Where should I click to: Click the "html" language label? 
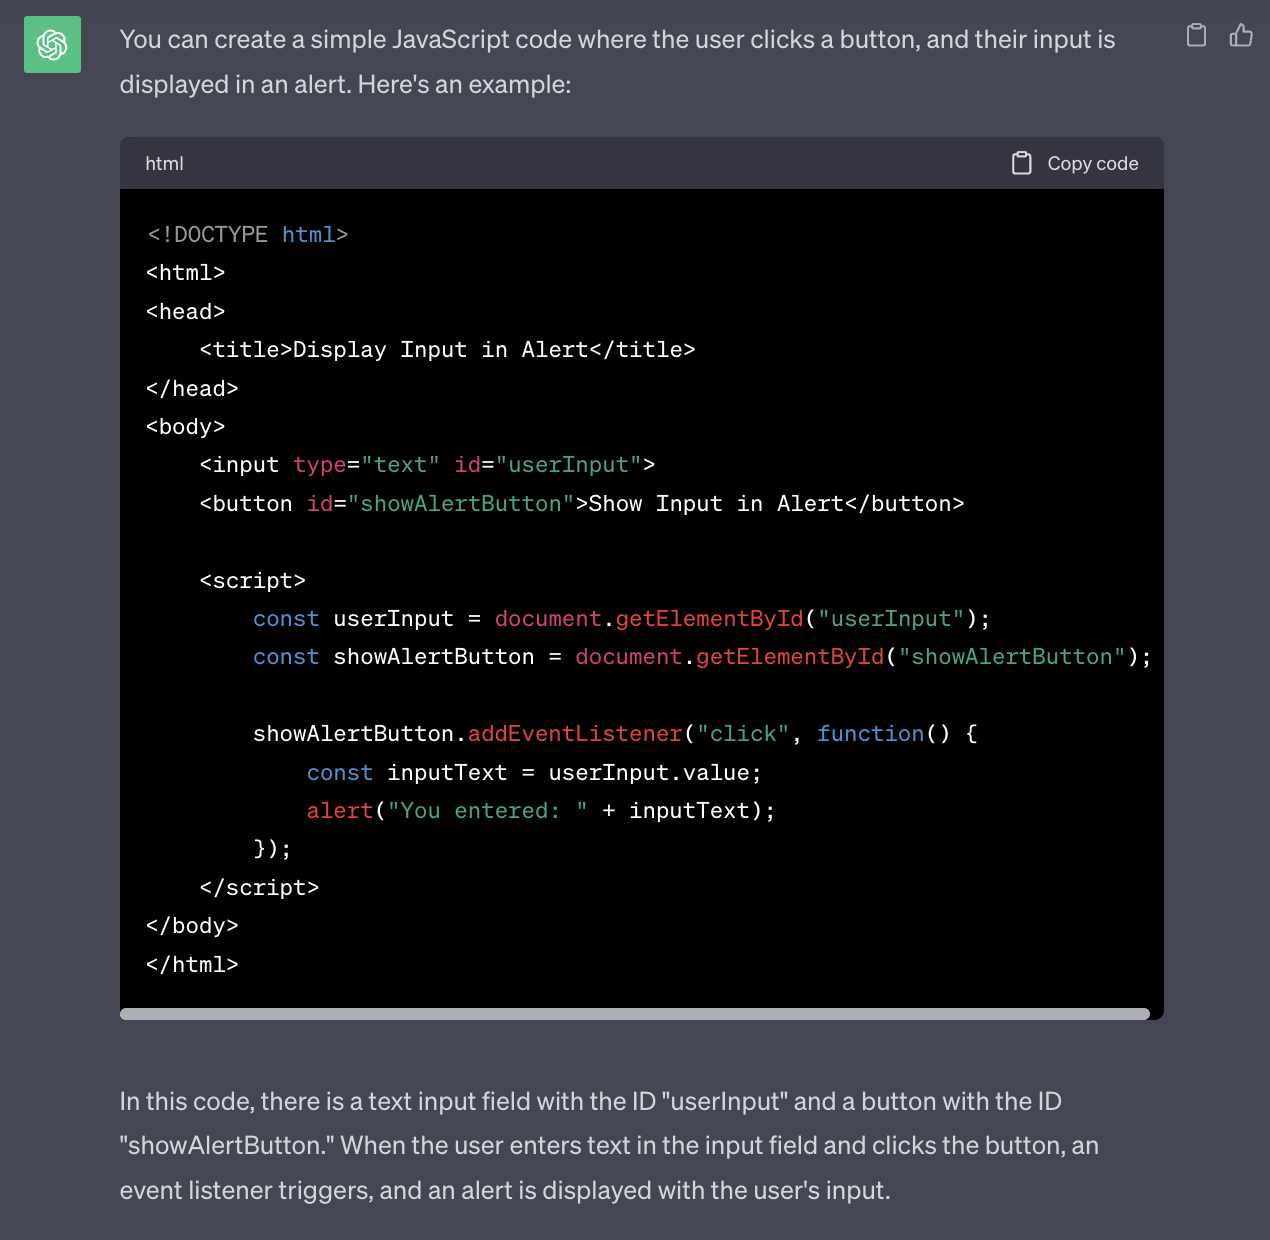pyautogui.click(x=164, y=163)
